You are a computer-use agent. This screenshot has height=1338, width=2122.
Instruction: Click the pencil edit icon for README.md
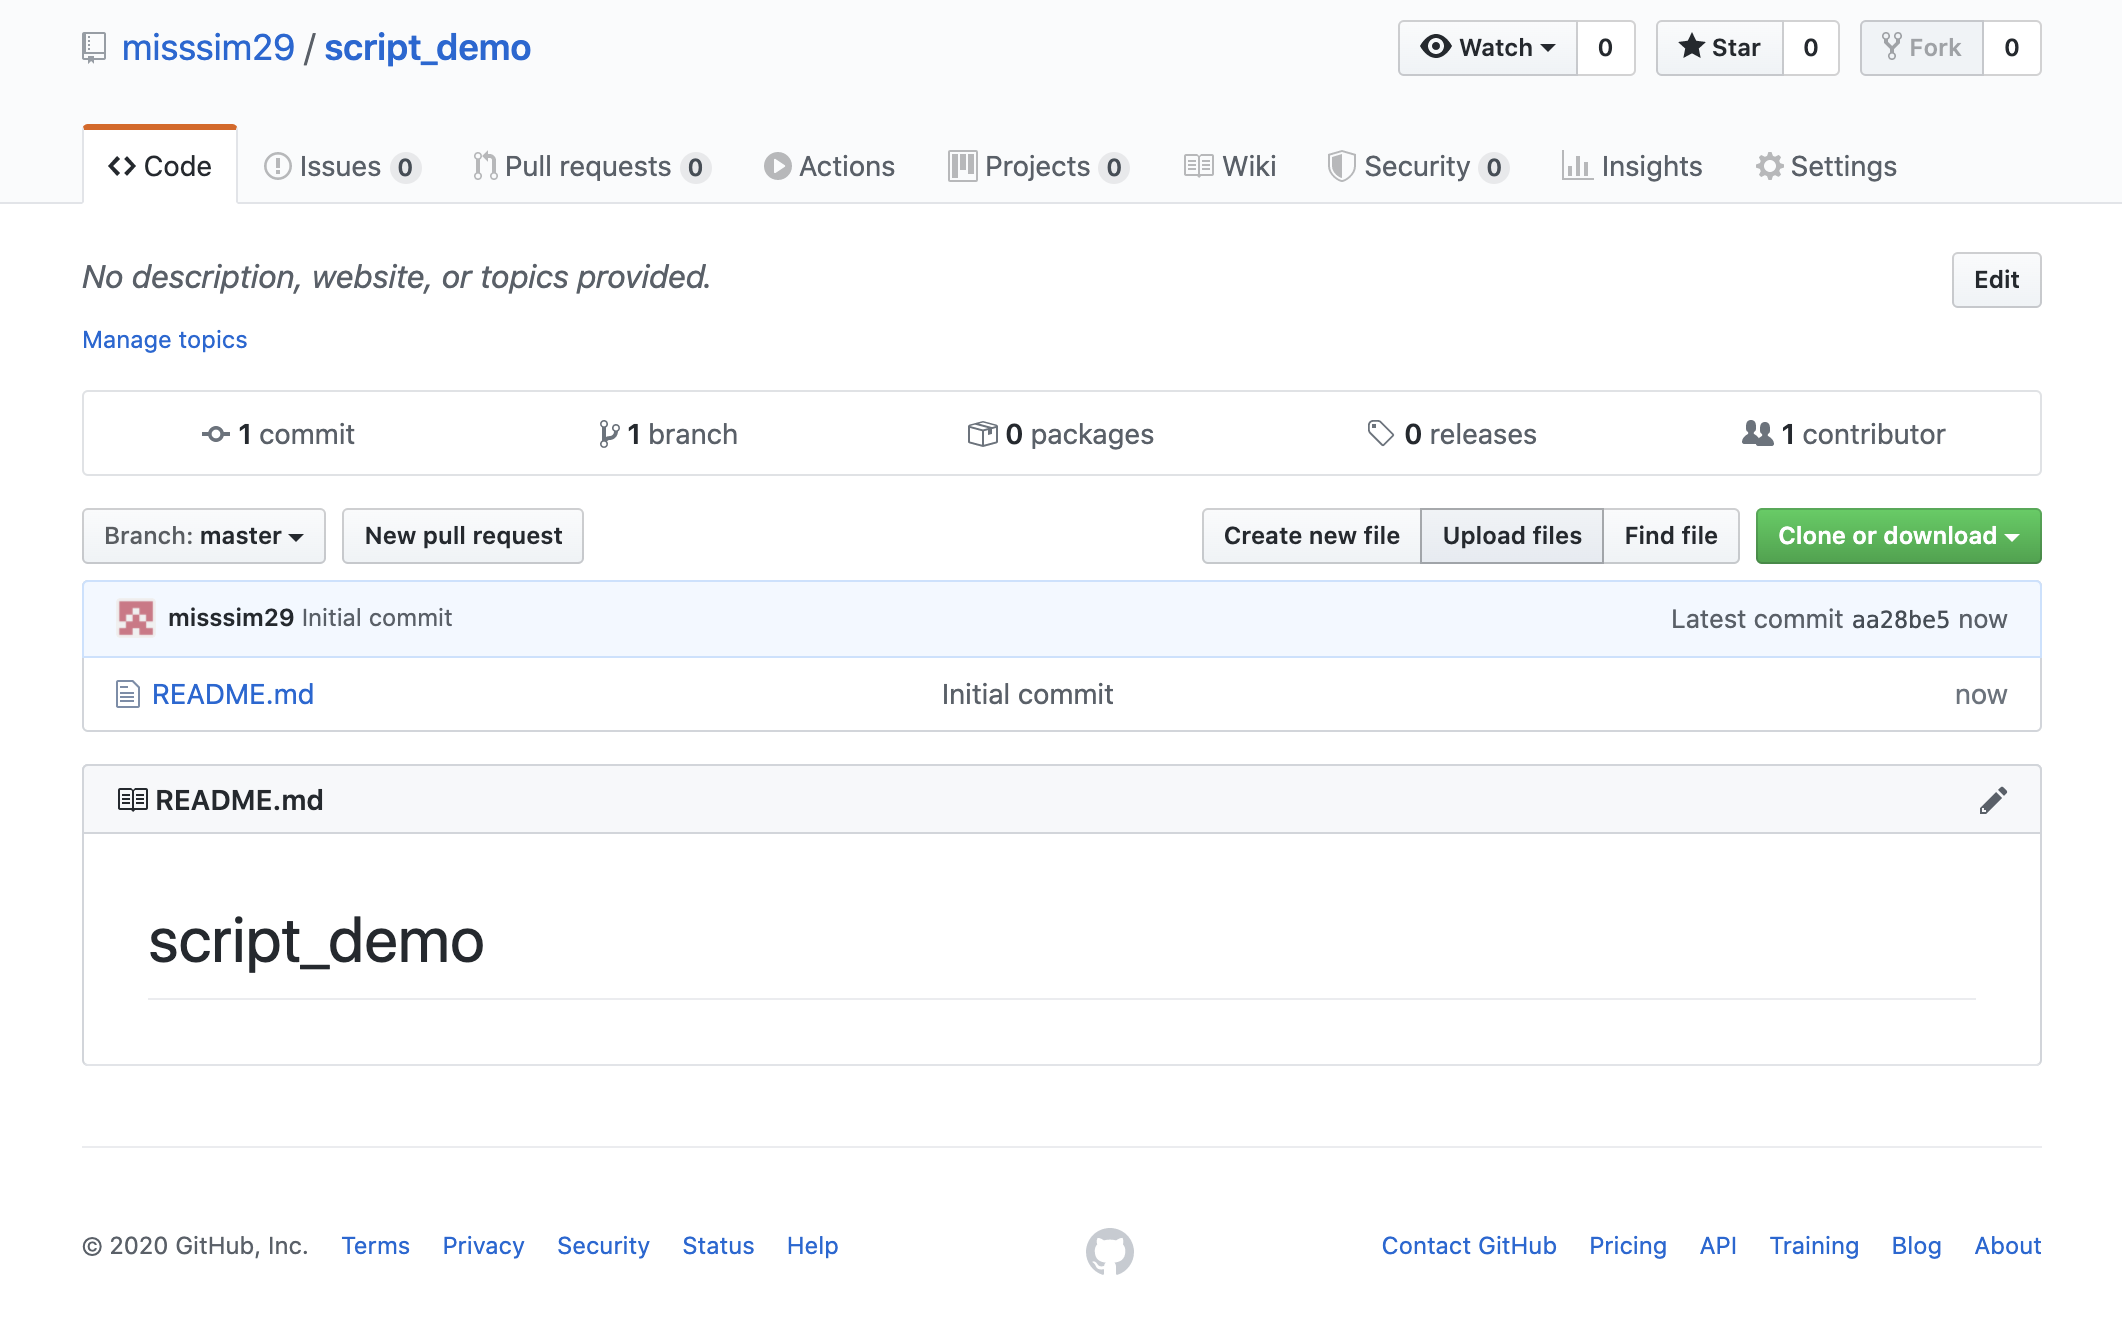(1992, 800)
